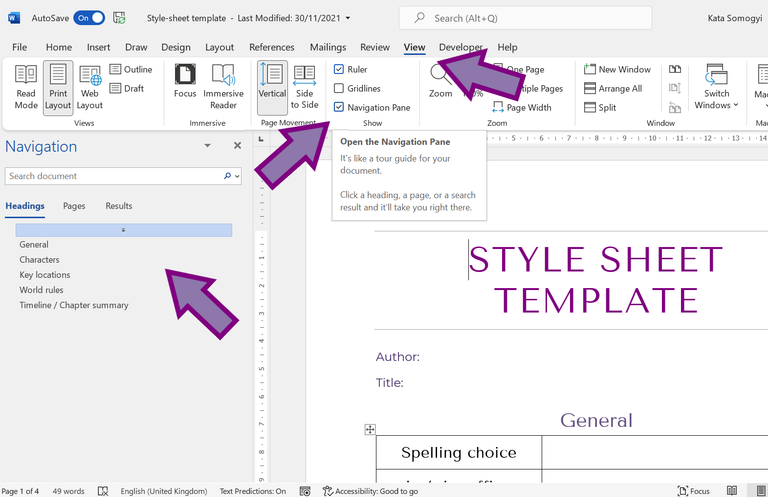Enable Focus mode in Immersive group
768x497 pixels.
click(x=185, y=82)
